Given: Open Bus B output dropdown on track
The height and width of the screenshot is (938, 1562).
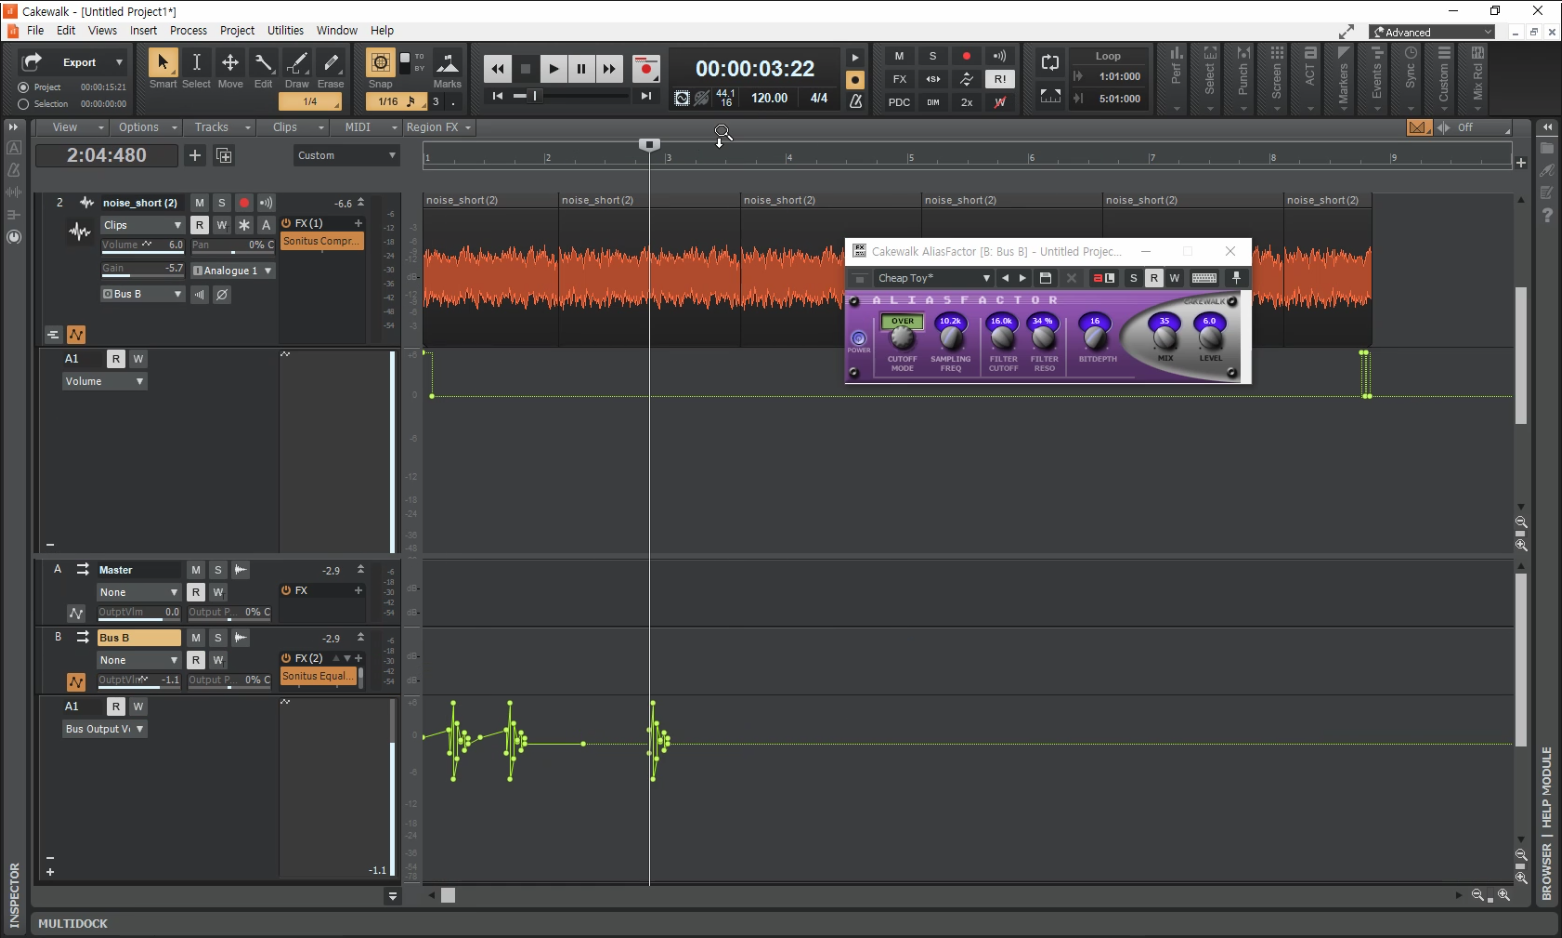Looking at the screenshot, I should pyautogui.click(x=142, y=294).
